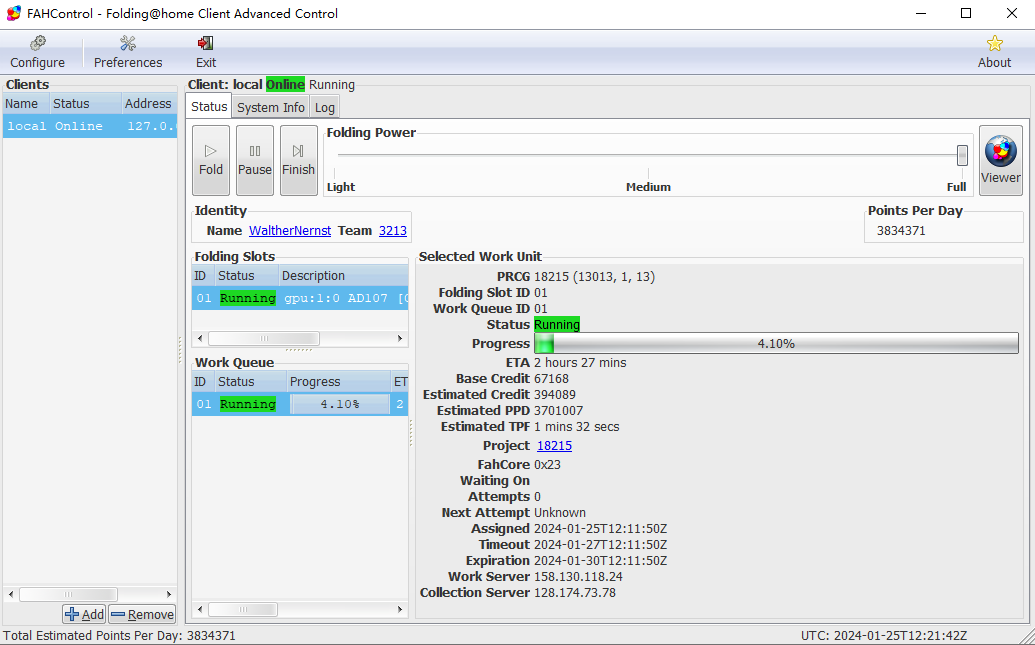Sort Clients by the Status column header
This screenshot has height=645, width=1035.
pyautogui.click(x=86, y=104)
